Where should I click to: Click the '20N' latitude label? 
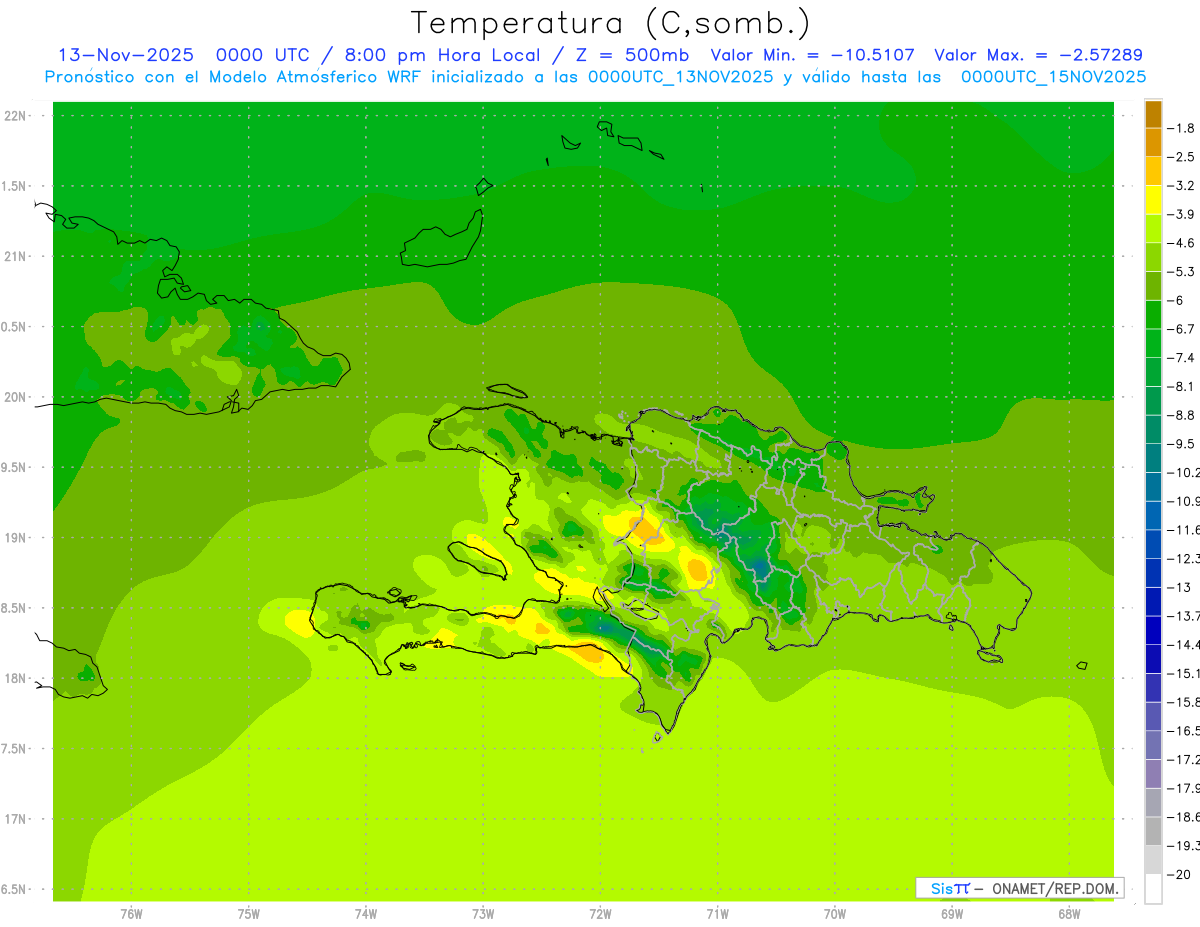pos(15,398)
